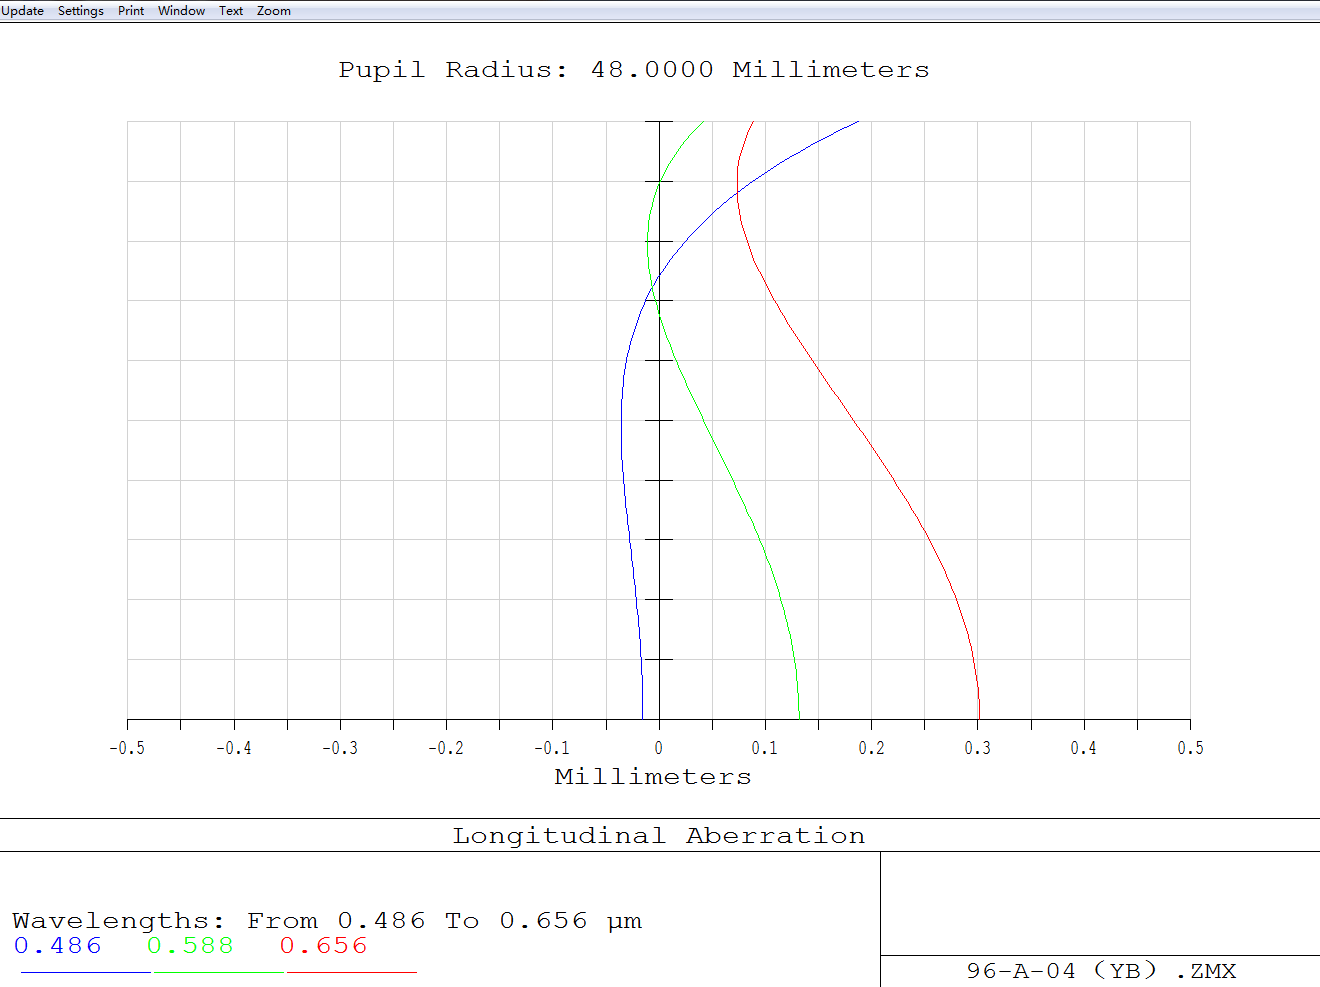This screenshot has width=1320, height=987.
Task: Open the Print menu
Action: (x=131, y=11)
